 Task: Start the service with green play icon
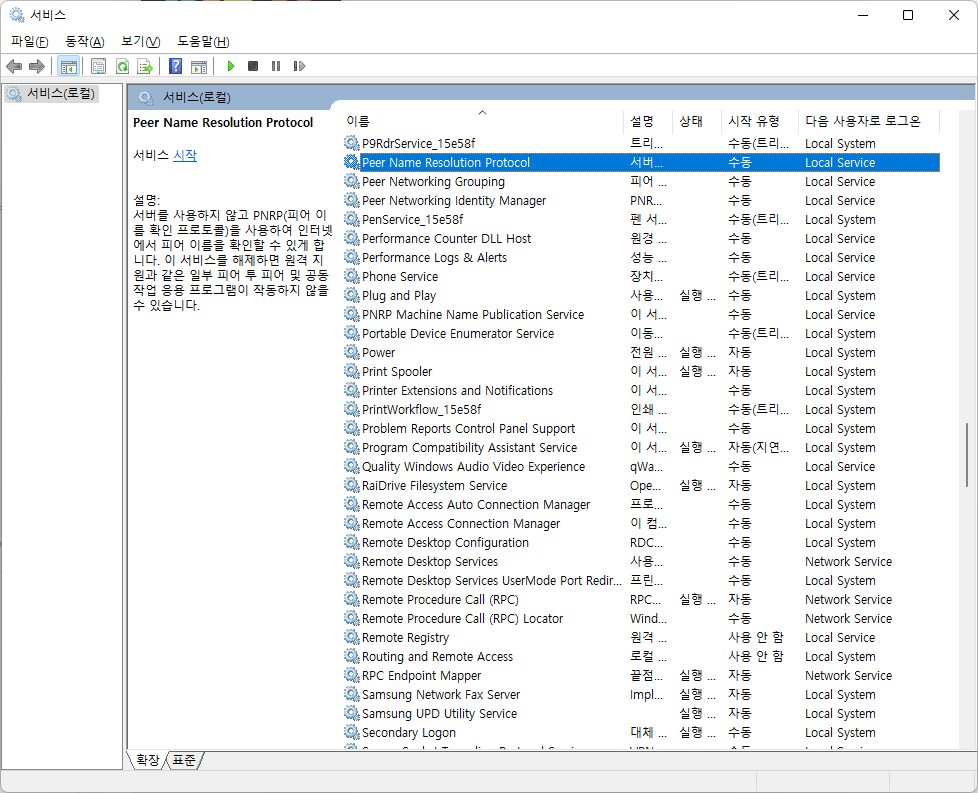pos(230,66)
